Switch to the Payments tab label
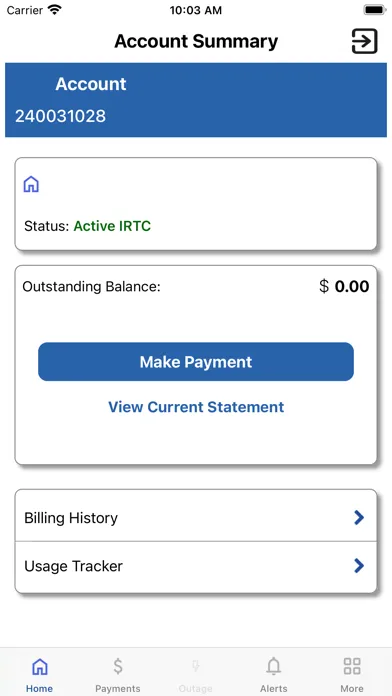 (x=118, y=688)
